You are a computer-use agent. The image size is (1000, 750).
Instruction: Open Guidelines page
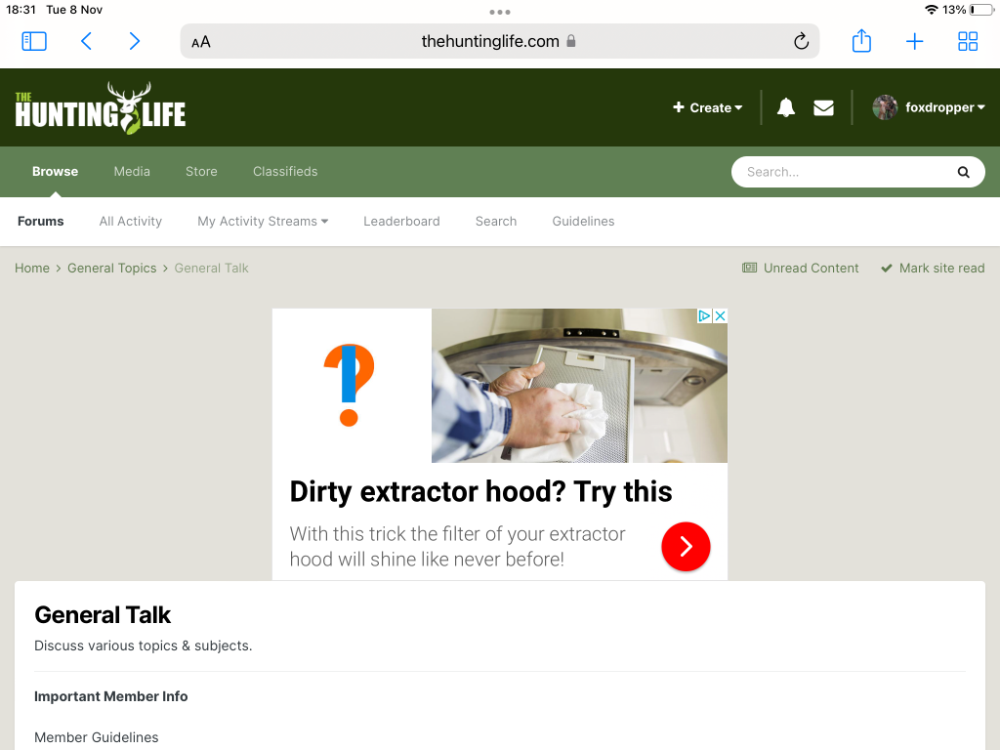point(584,221)
